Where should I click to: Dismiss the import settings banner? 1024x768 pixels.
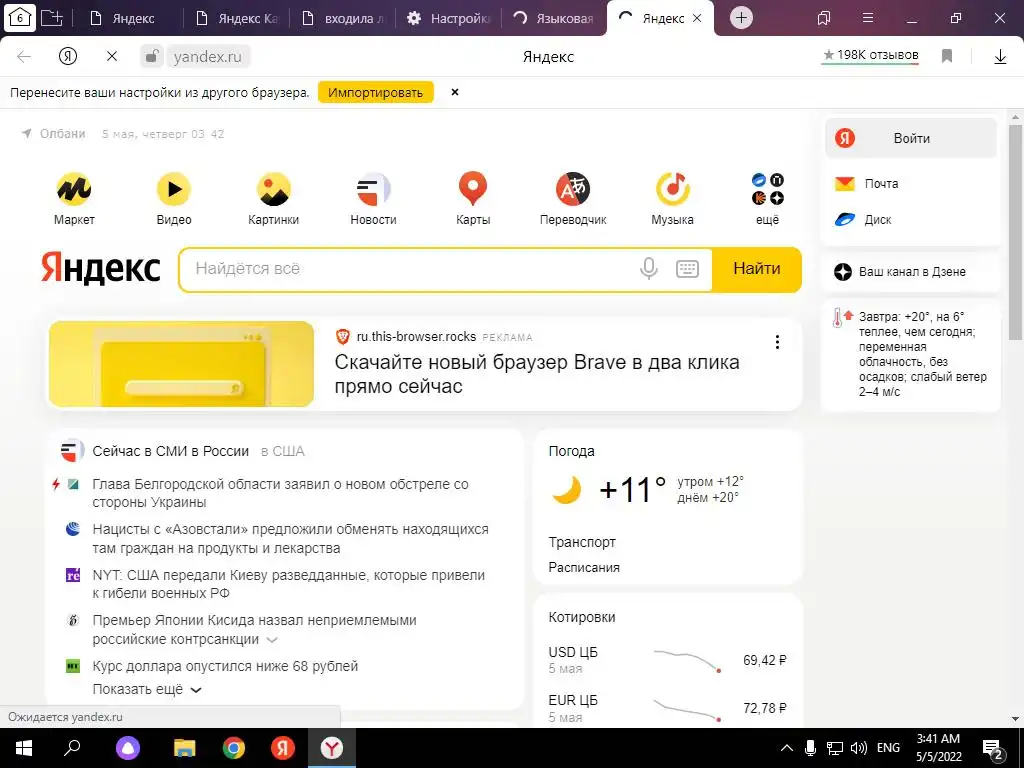(x=455, y=93)
